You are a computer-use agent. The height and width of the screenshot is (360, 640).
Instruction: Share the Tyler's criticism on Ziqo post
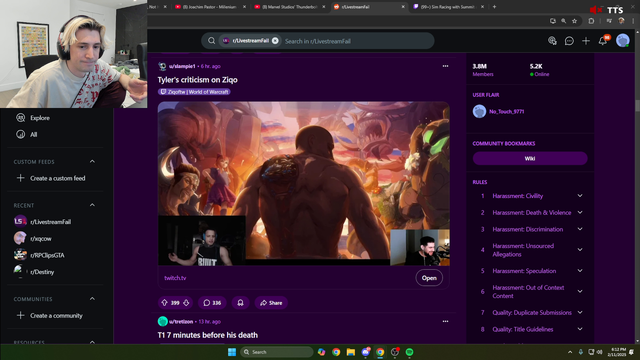pos(271,303)
